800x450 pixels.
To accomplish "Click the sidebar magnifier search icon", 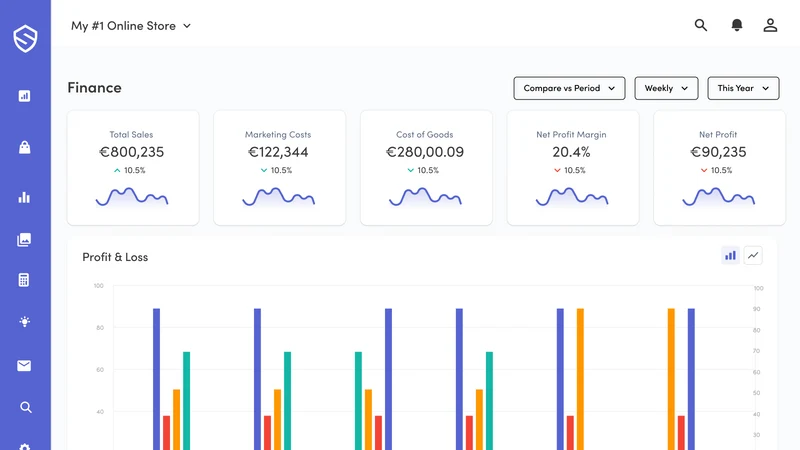I will pyautogui.click(x=26, y=407).
